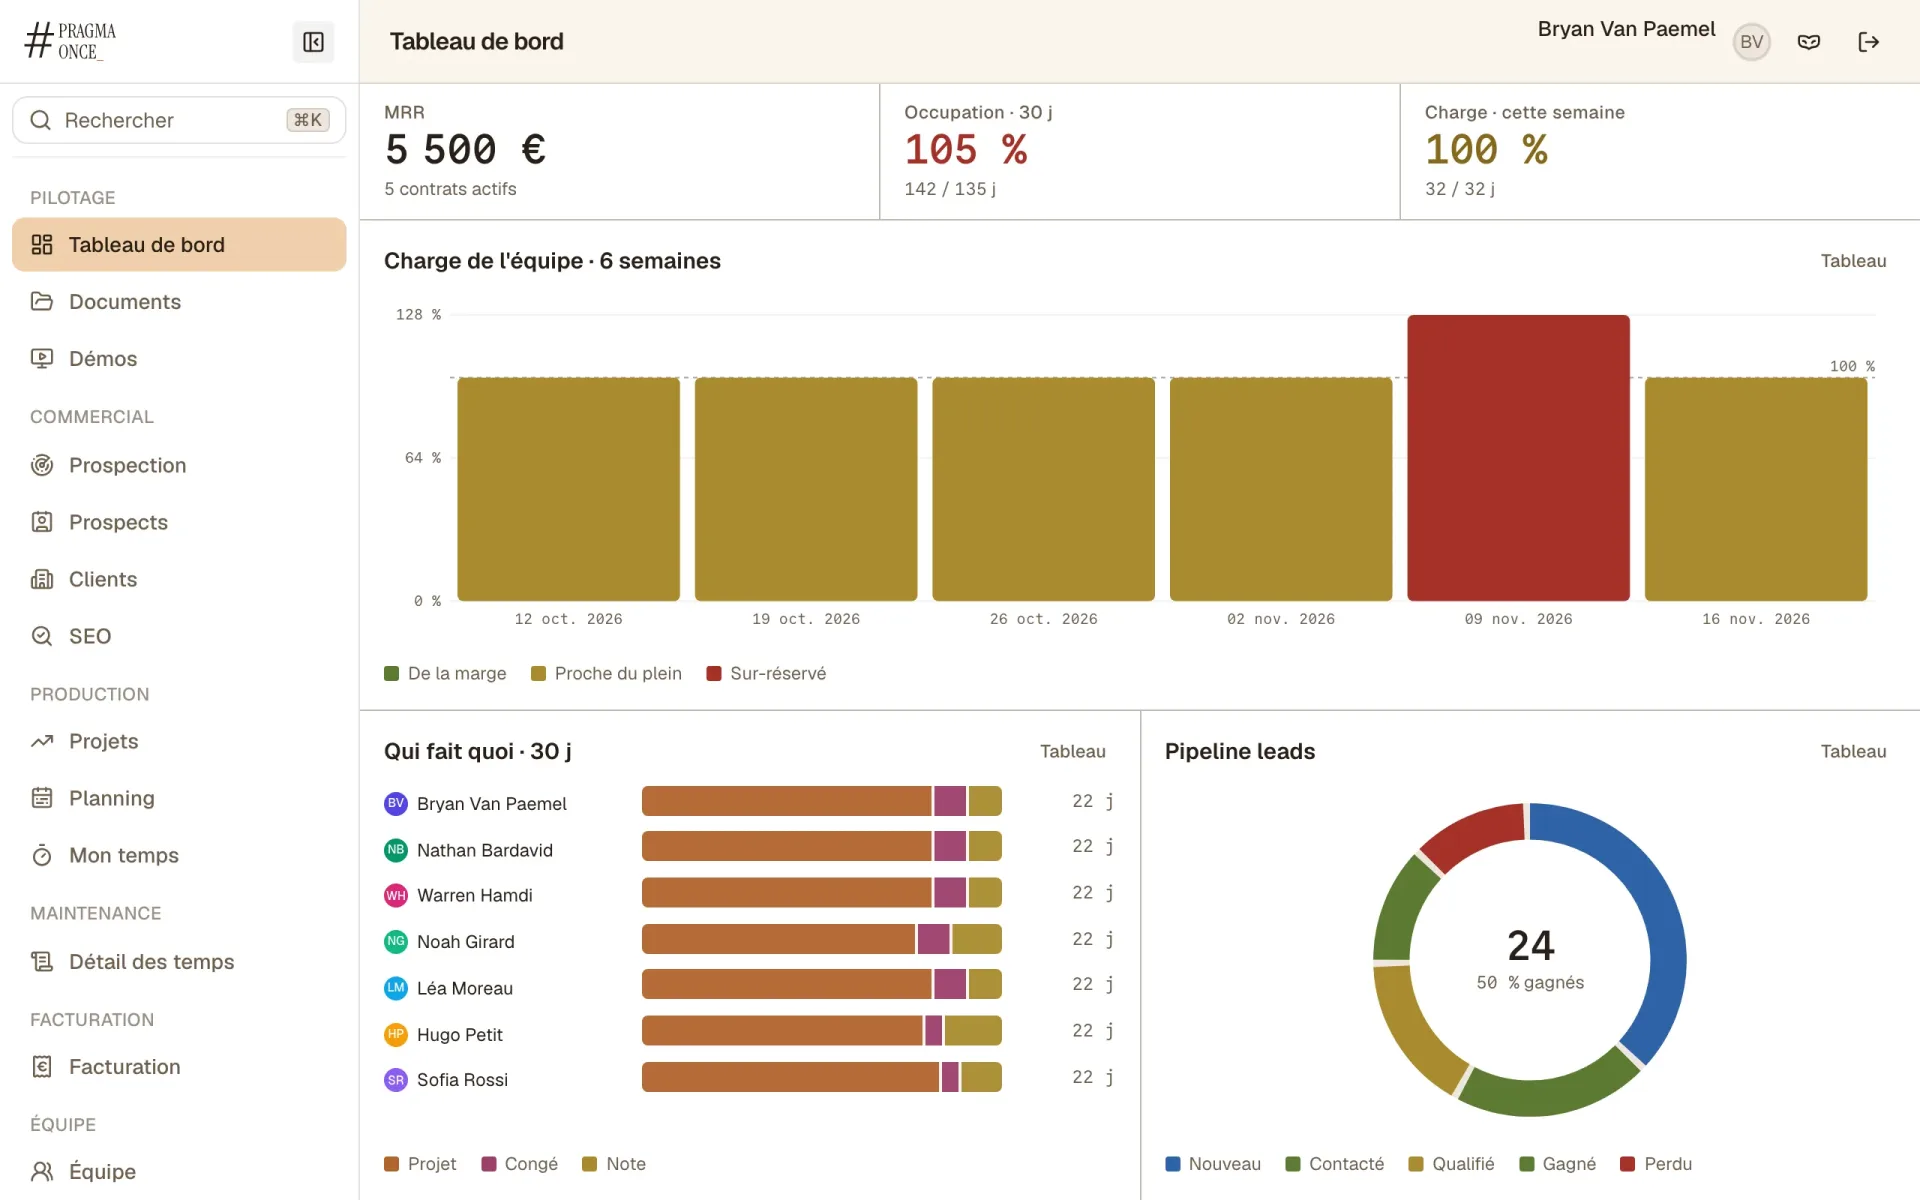Toggle the Gagné pipeline legend entry
1920x1200 pixels.
click(x=1557, y=1164)
